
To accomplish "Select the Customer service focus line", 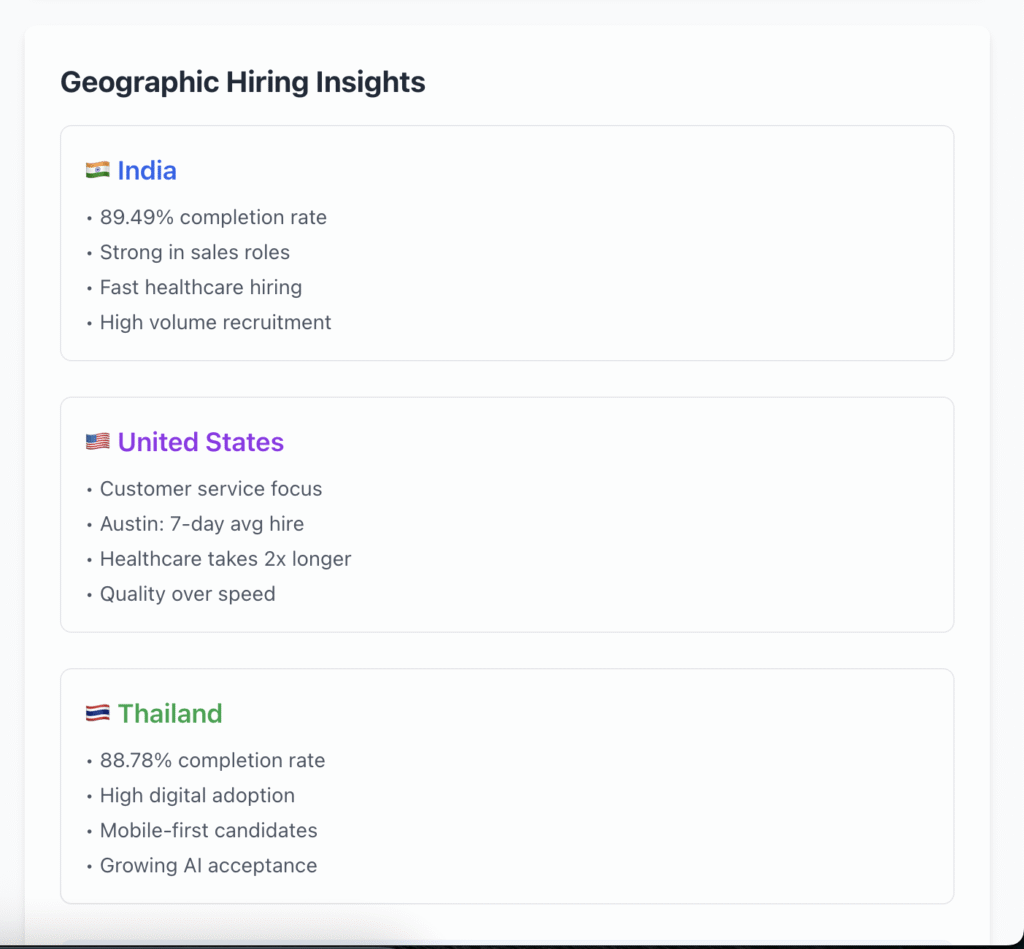I will coord(211,489).
